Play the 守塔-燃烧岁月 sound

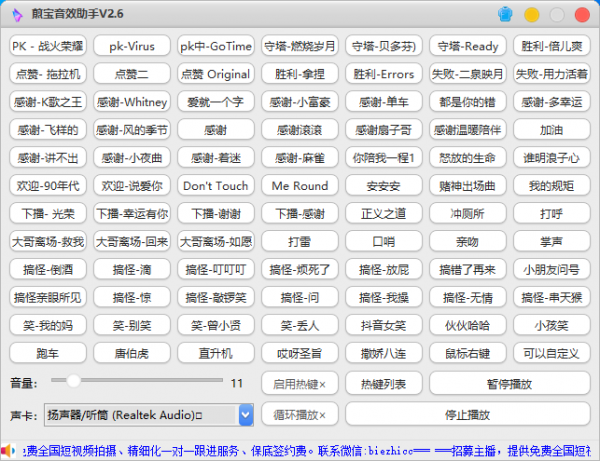click(x=300, y=46)
